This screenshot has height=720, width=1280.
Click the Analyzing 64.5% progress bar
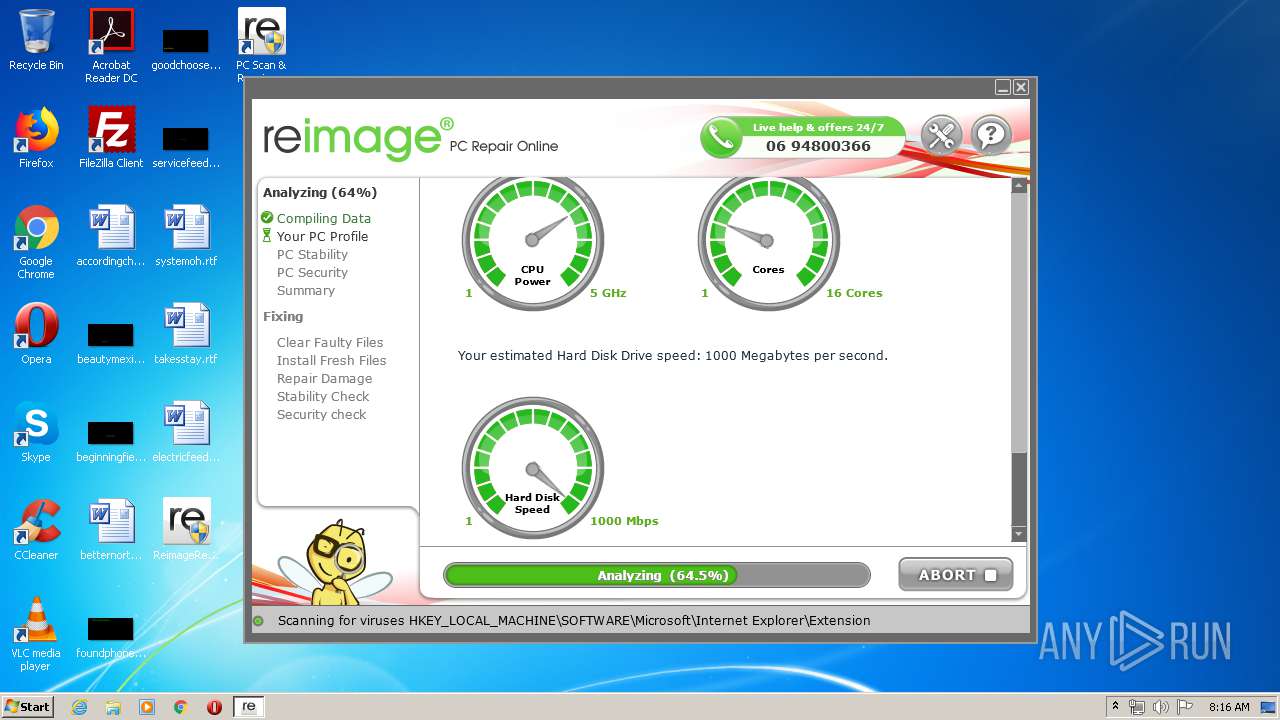click(x=657, y=575)
